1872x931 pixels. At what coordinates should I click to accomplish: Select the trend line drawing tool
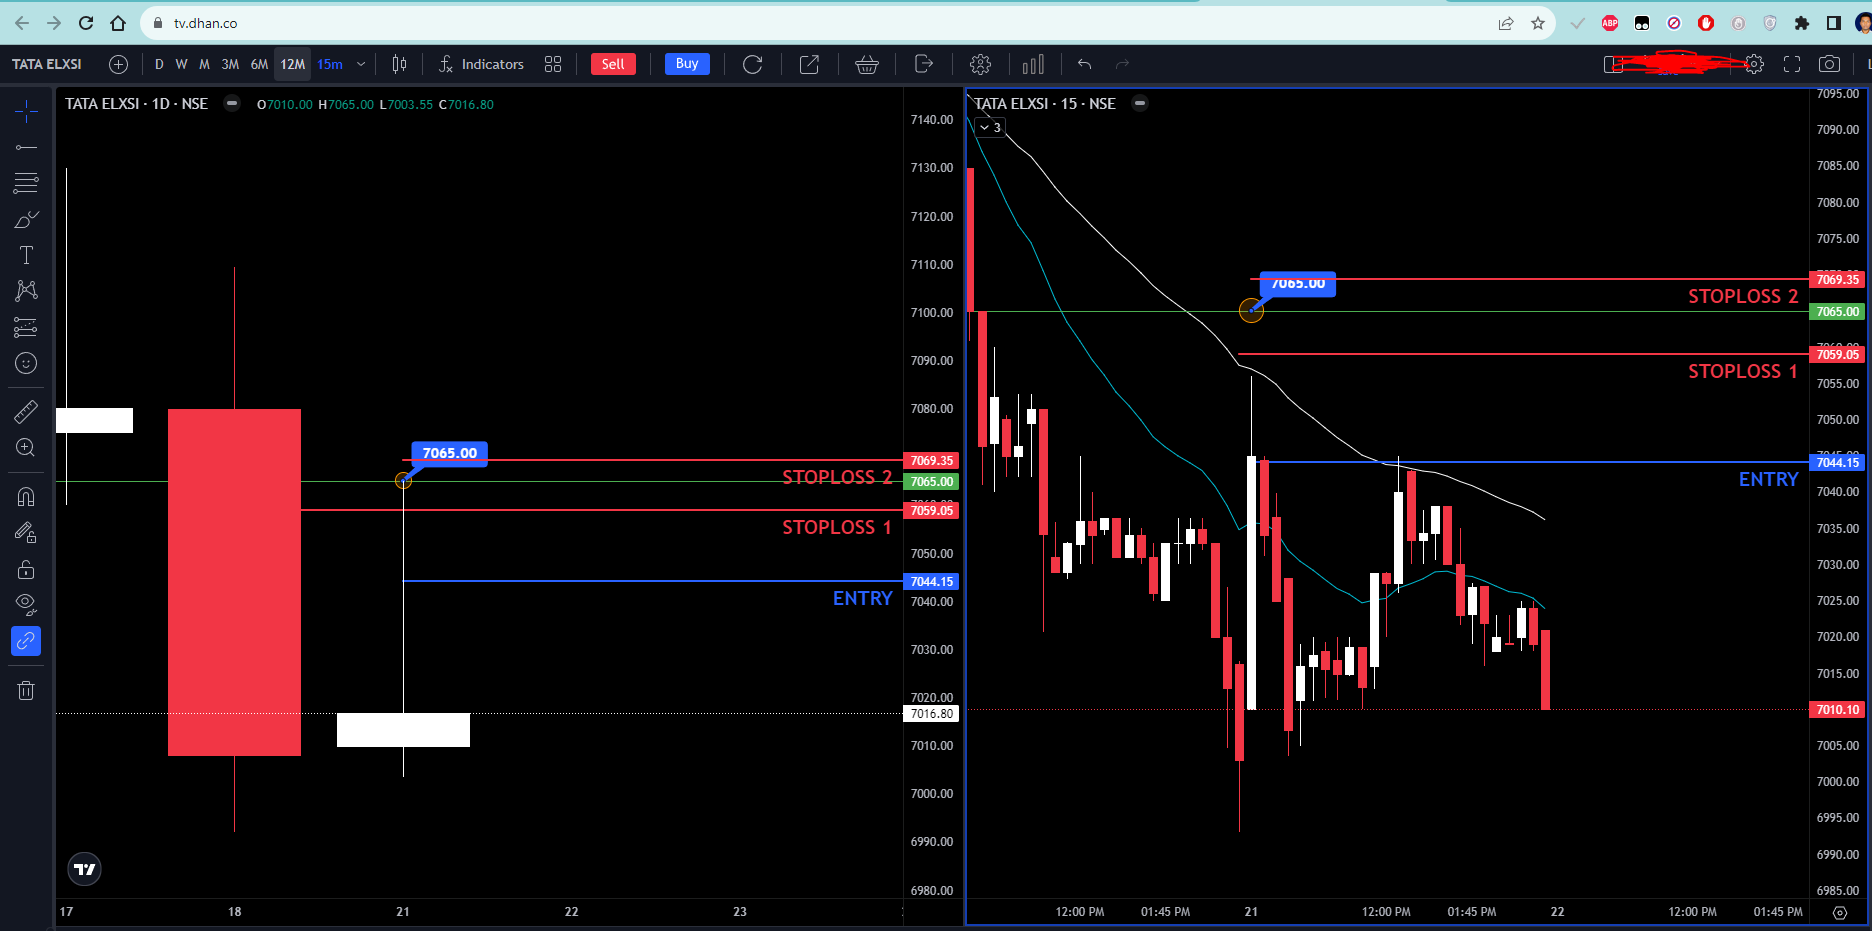(x=26, y=148)
